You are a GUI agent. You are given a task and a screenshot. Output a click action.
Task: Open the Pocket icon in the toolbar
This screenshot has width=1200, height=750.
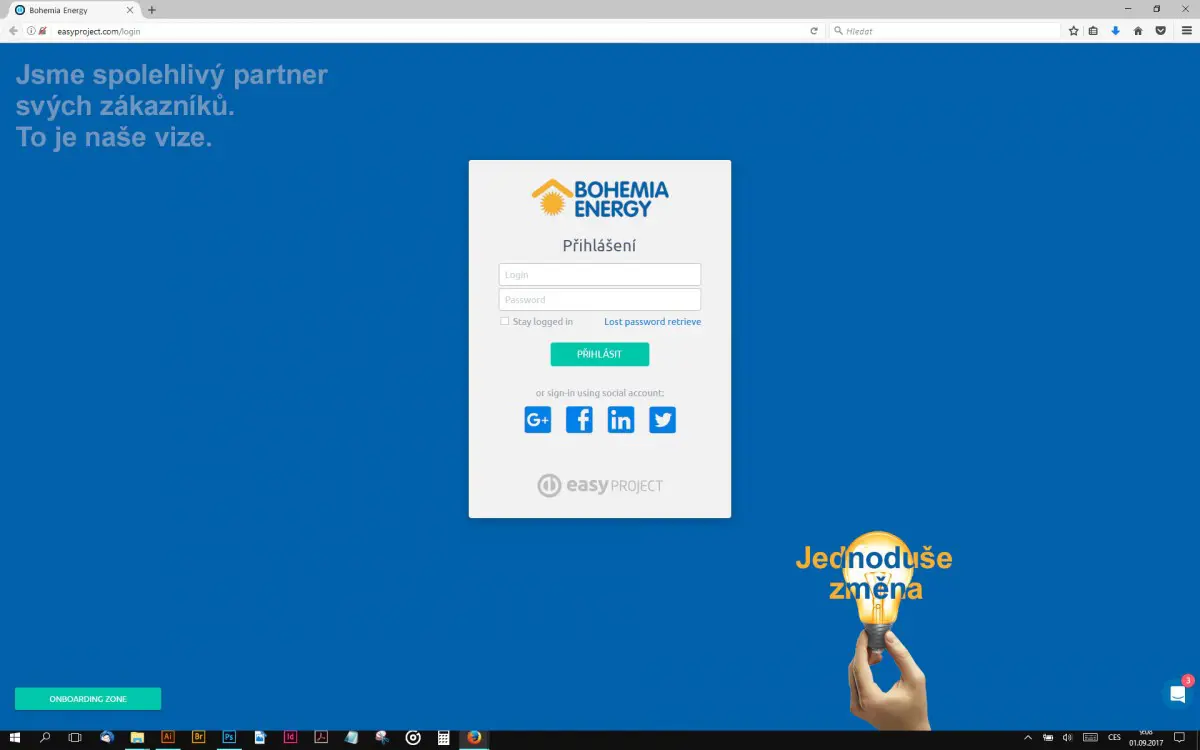coord(1160,31)
